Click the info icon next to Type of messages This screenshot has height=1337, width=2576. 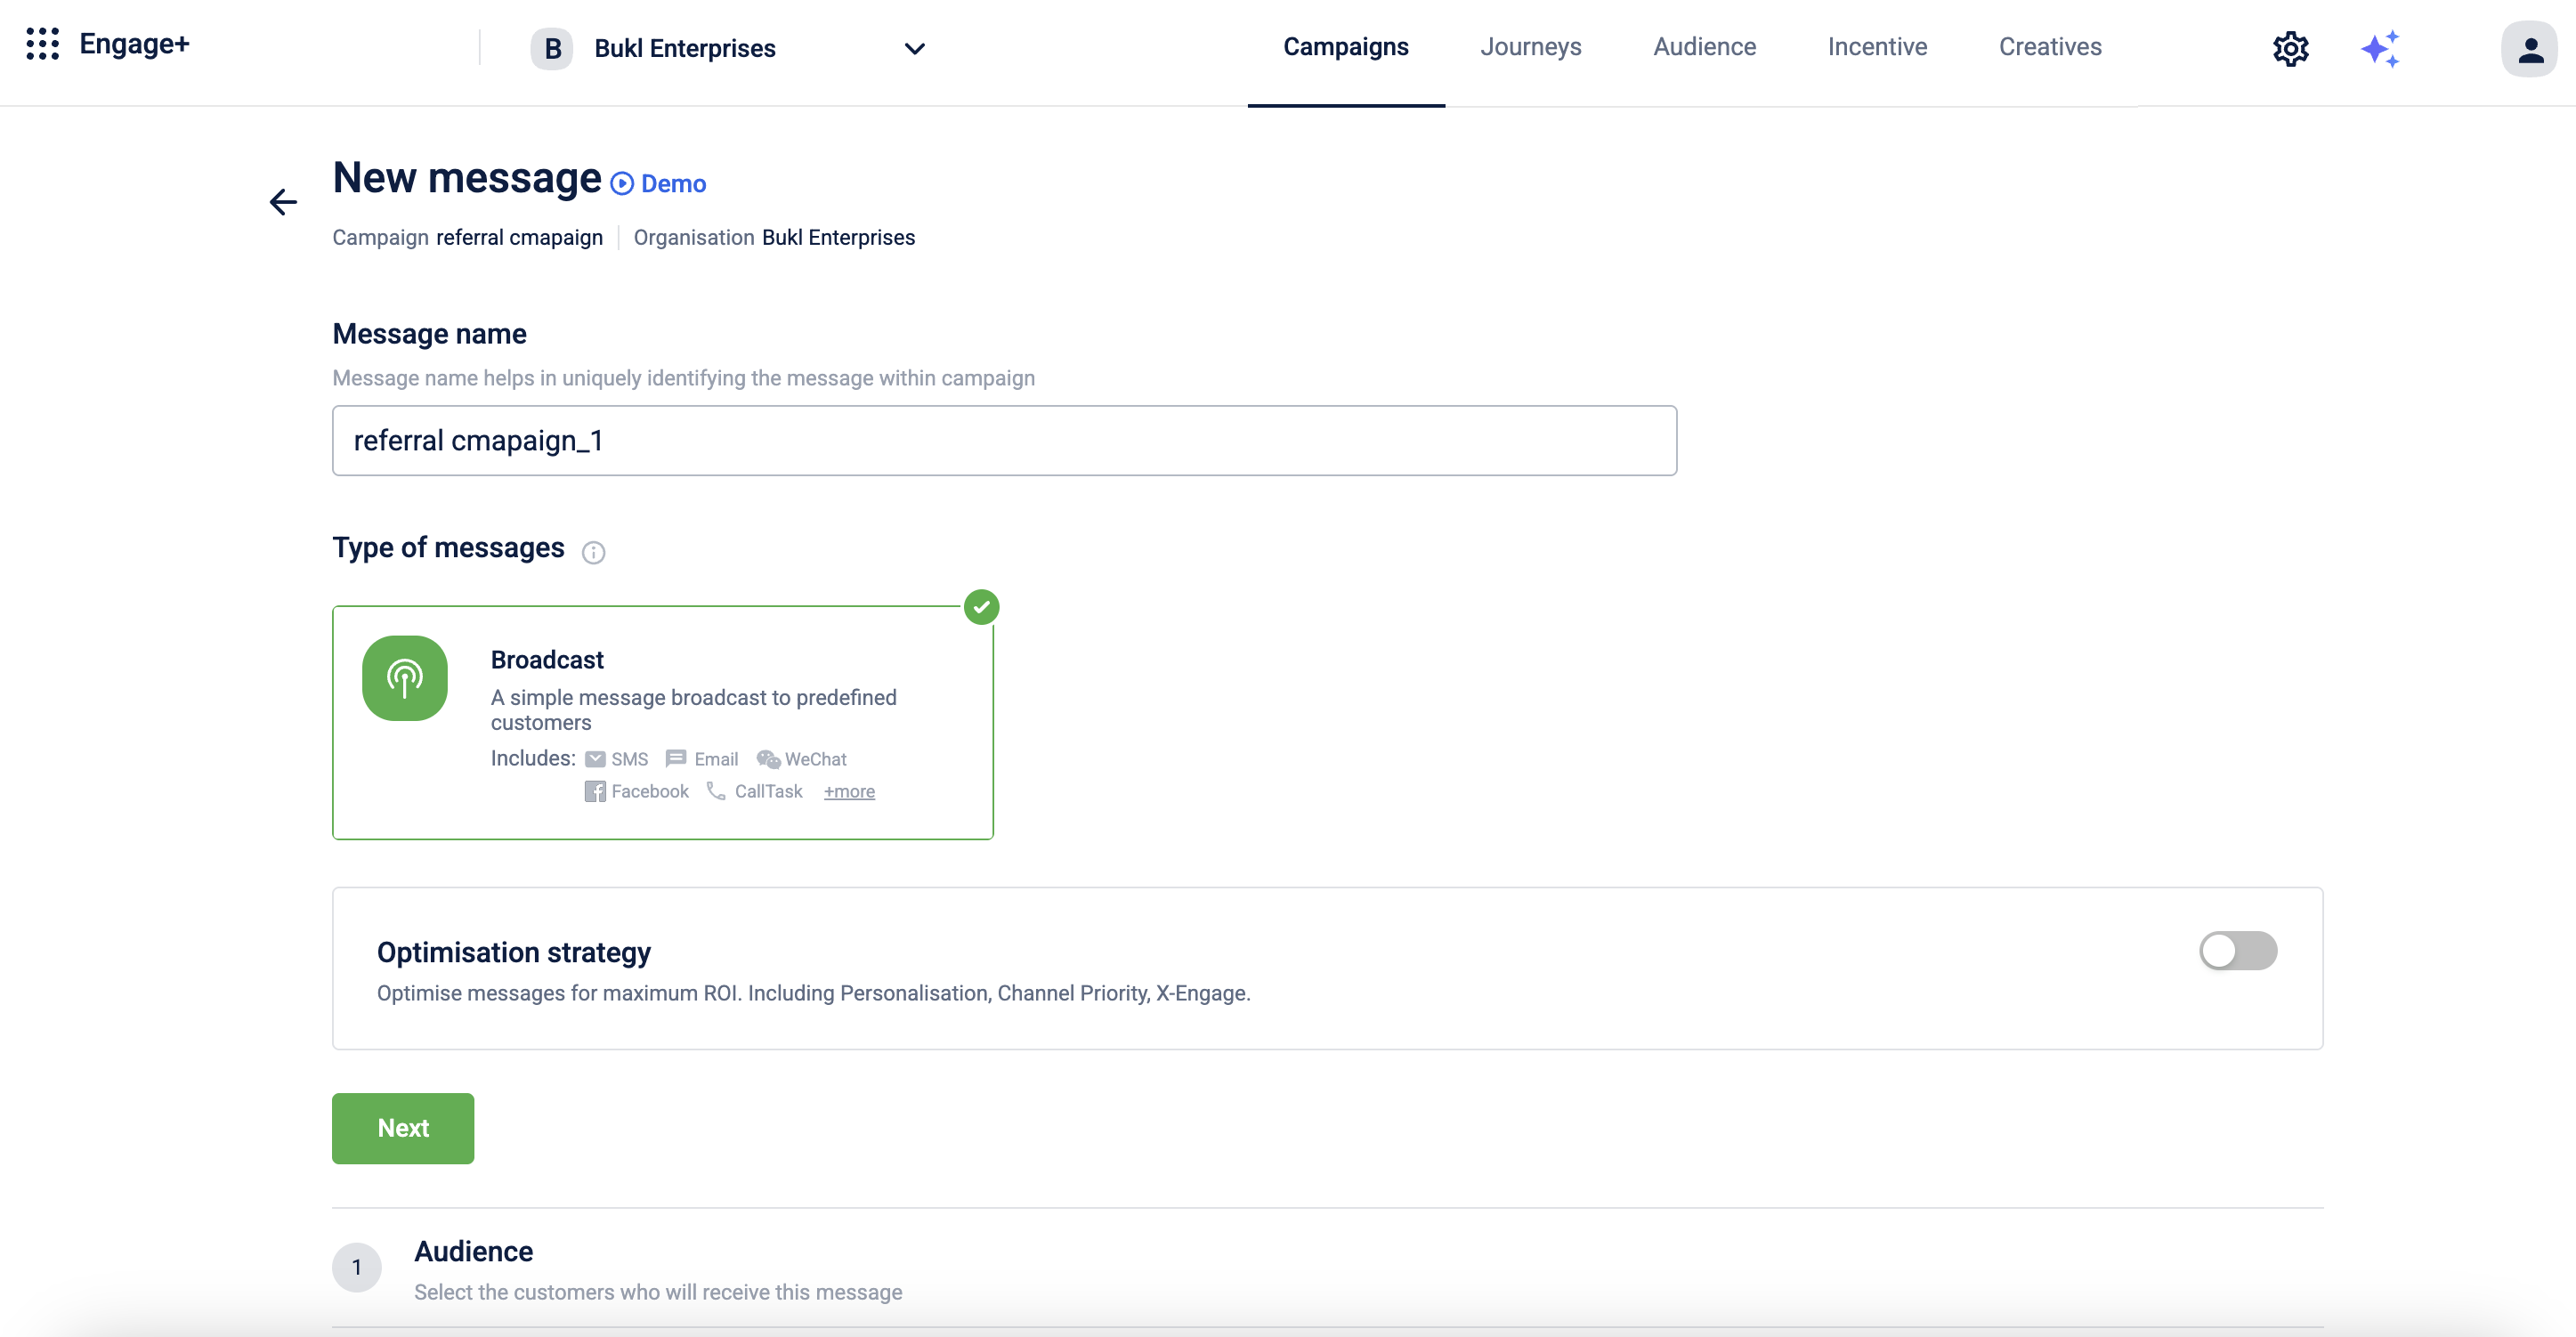[593, 553]
